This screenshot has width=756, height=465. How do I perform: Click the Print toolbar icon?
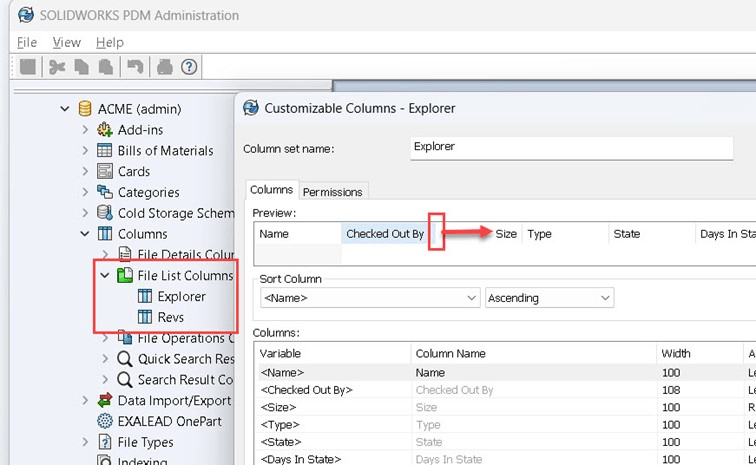[x=164, y=67]
